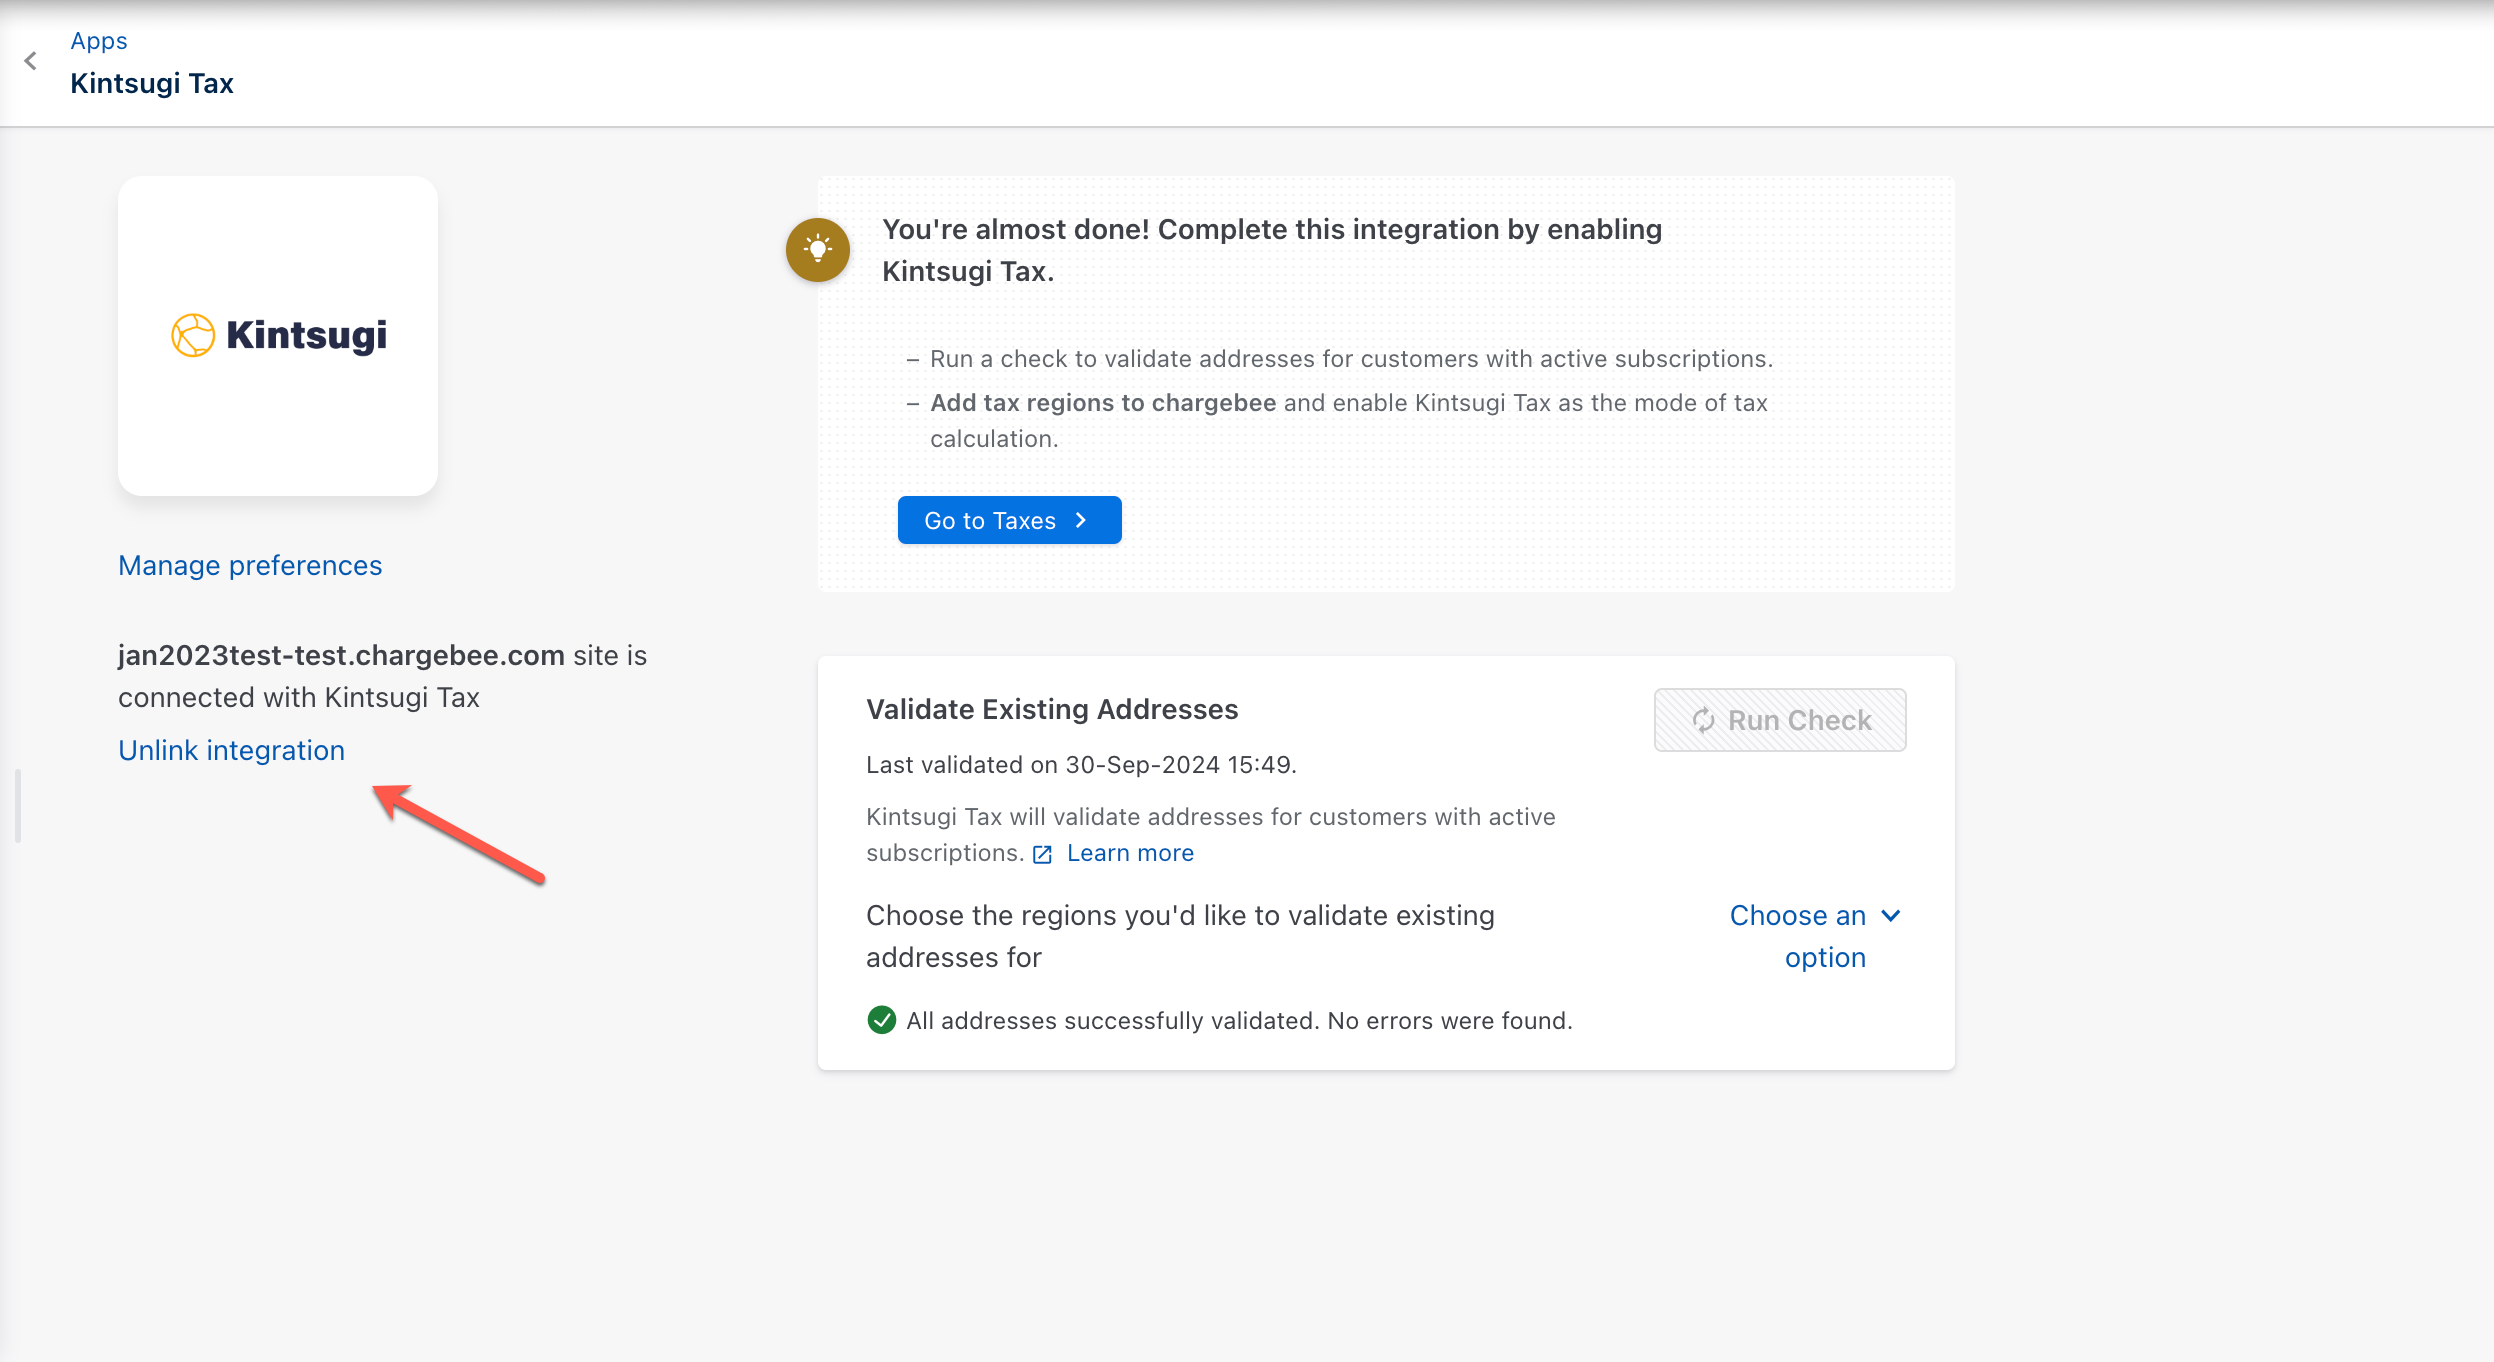Viewport: 2494px width, 1362px height.
Task: Click the green success checkmark icon
Action: 881,1020
